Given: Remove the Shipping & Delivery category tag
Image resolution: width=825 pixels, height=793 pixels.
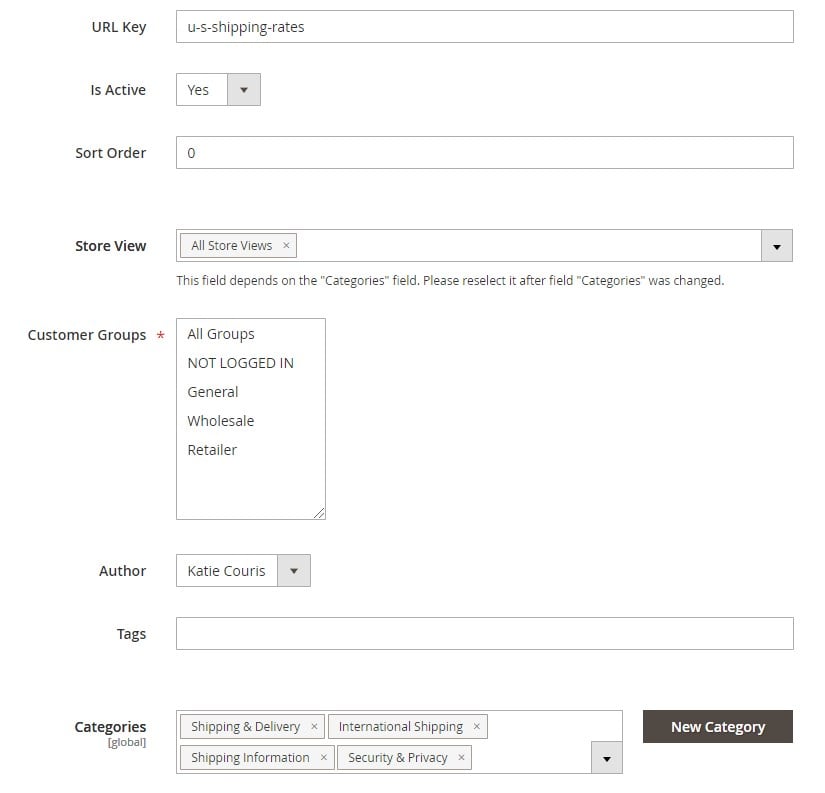Looking at the screenshot, I should (x=314, y=727).
